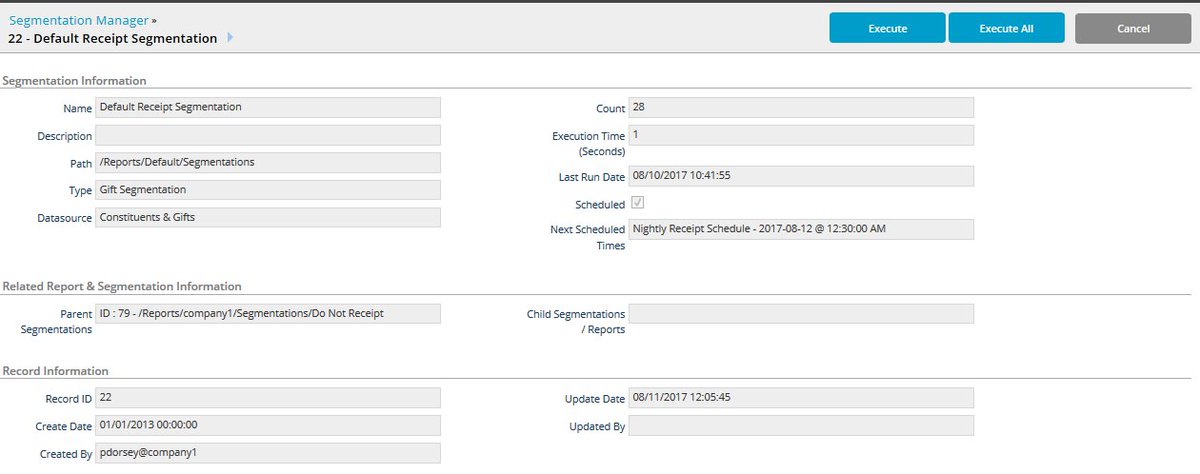Viewport: 1200px width, 474px height.
Task: Click the Count label
Action: pyautogui.click(x=610, y=108)
